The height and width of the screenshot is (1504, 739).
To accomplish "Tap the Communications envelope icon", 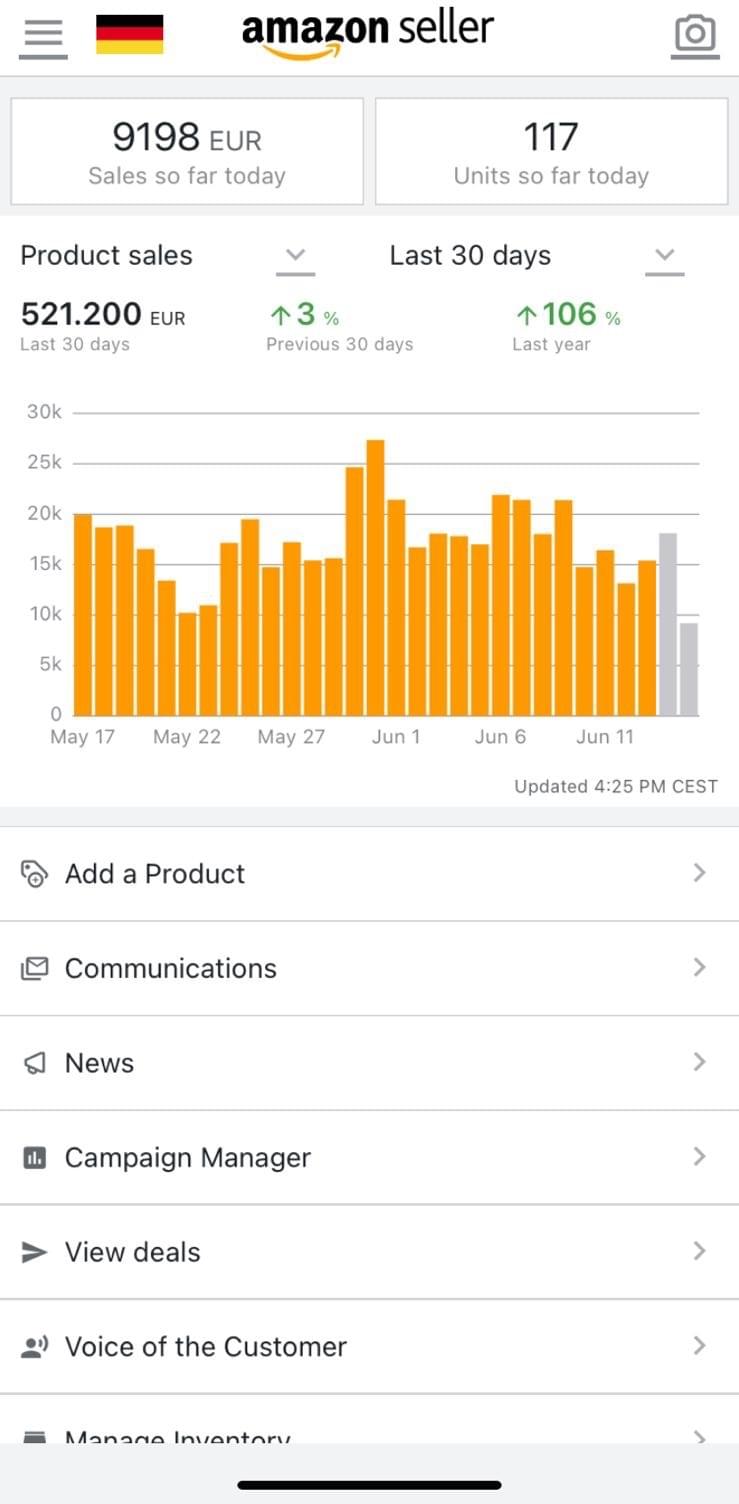I will pos(34,968).
